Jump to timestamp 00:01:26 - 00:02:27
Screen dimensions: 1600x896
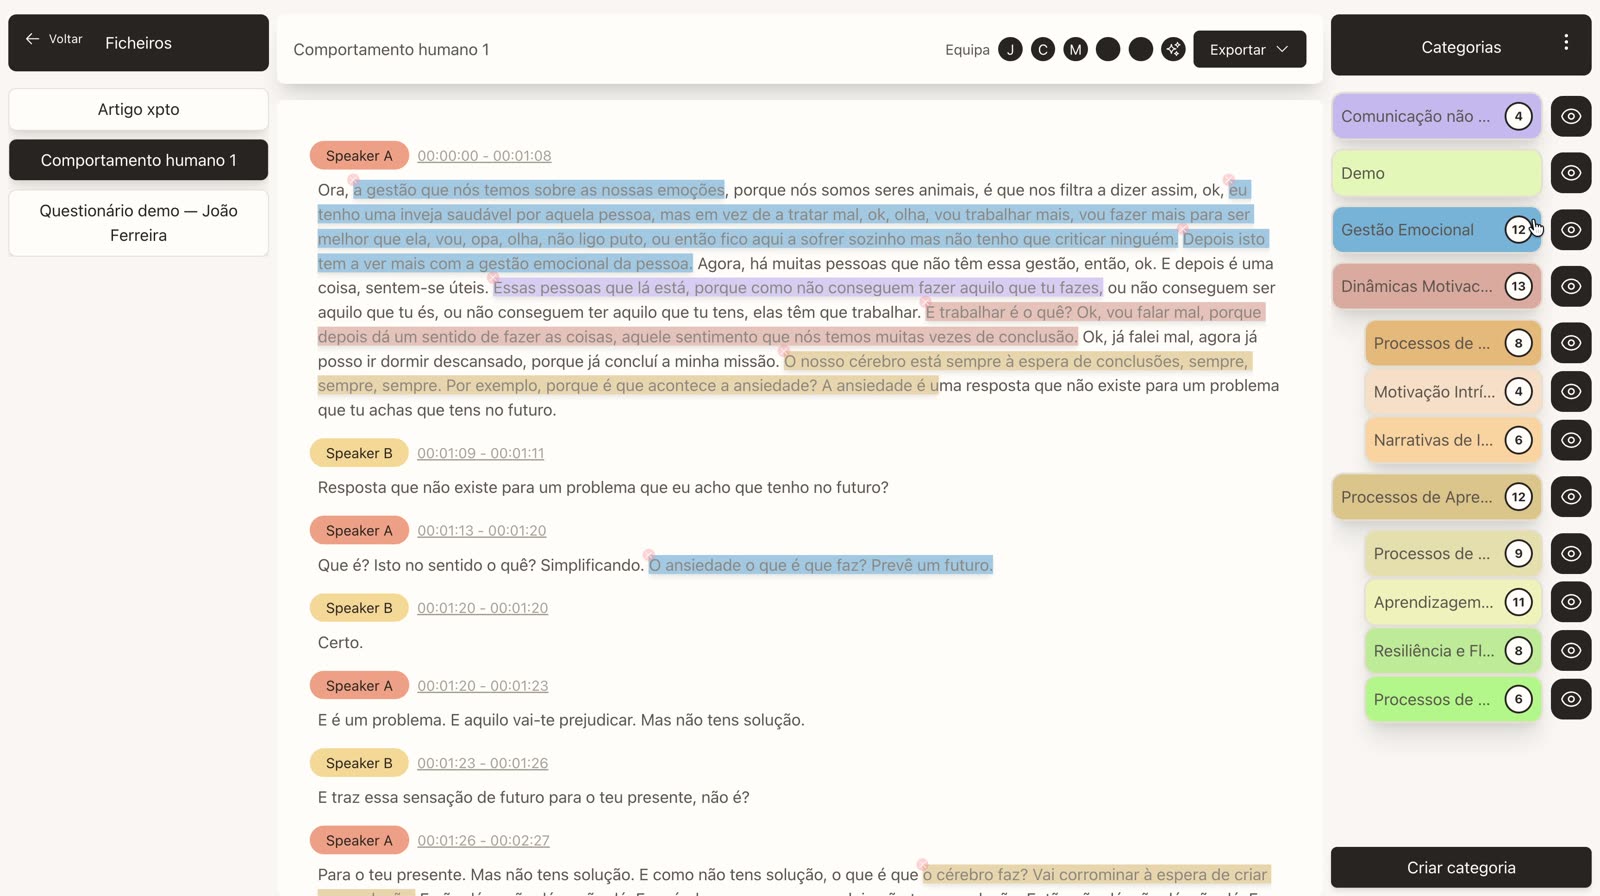click(x=483, y=841)
